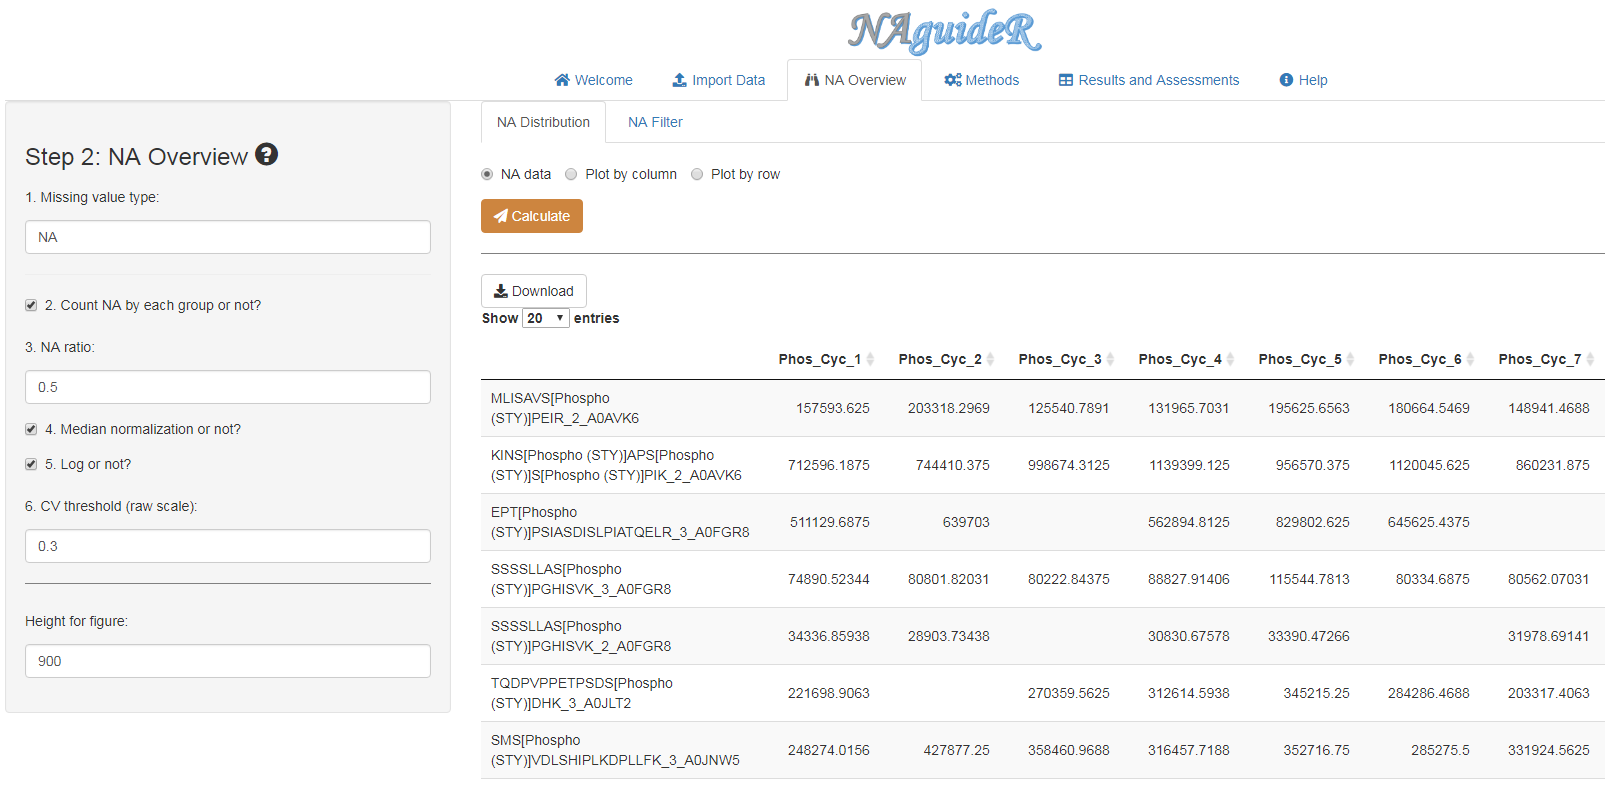Choose the Plot by row option
The width and height of the screenshot is (1605, 786).
point(697,174)
